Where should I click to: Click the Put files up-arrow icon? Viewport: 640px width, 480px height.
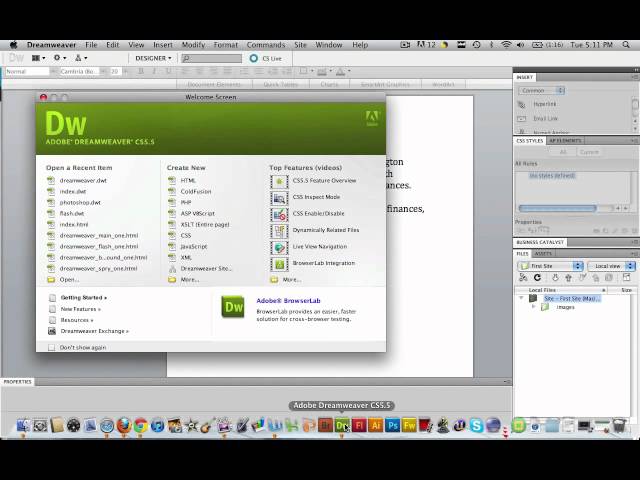click(x=568, y=278)
